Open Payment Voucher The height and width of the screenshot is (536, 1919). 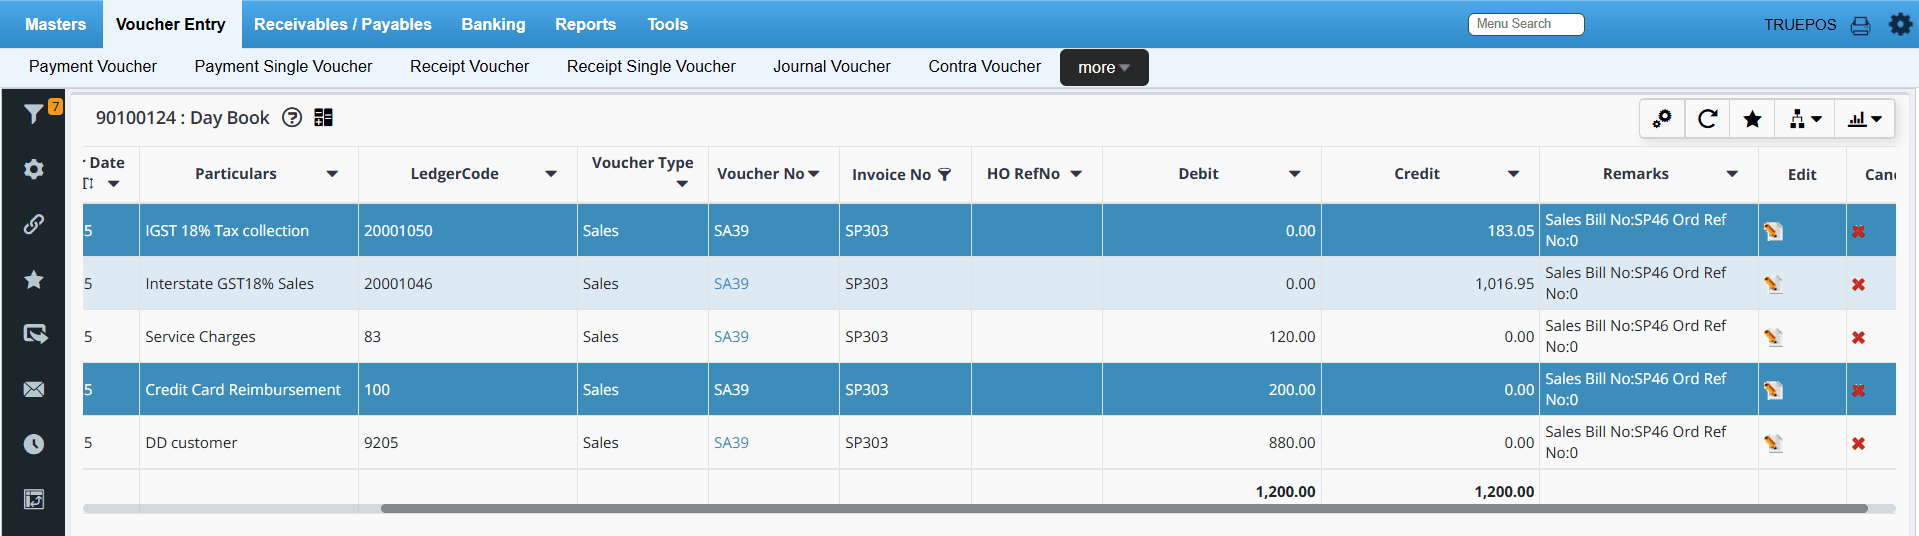point(93,67)
